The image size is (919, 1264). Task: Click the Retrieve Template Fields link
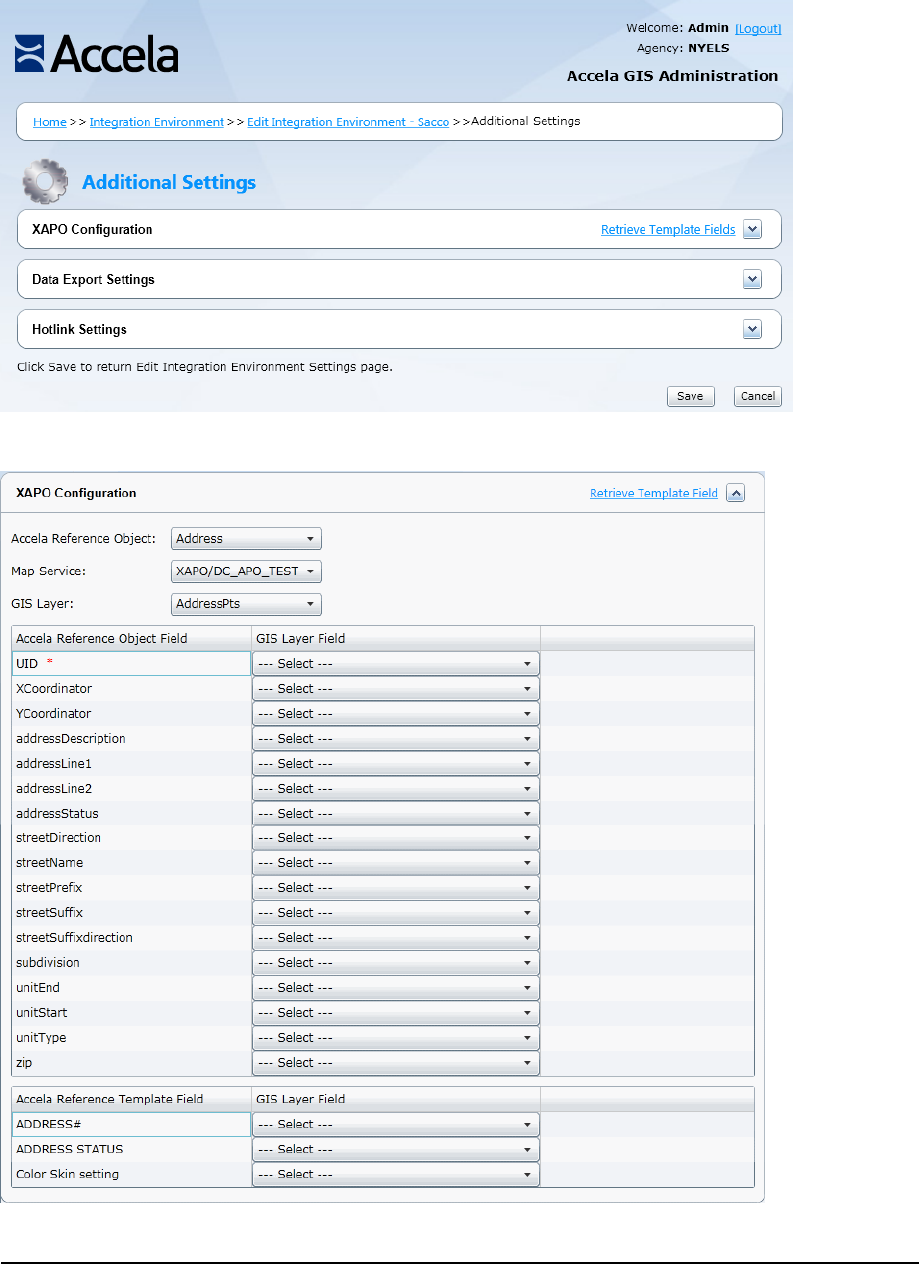click(668, 230)
